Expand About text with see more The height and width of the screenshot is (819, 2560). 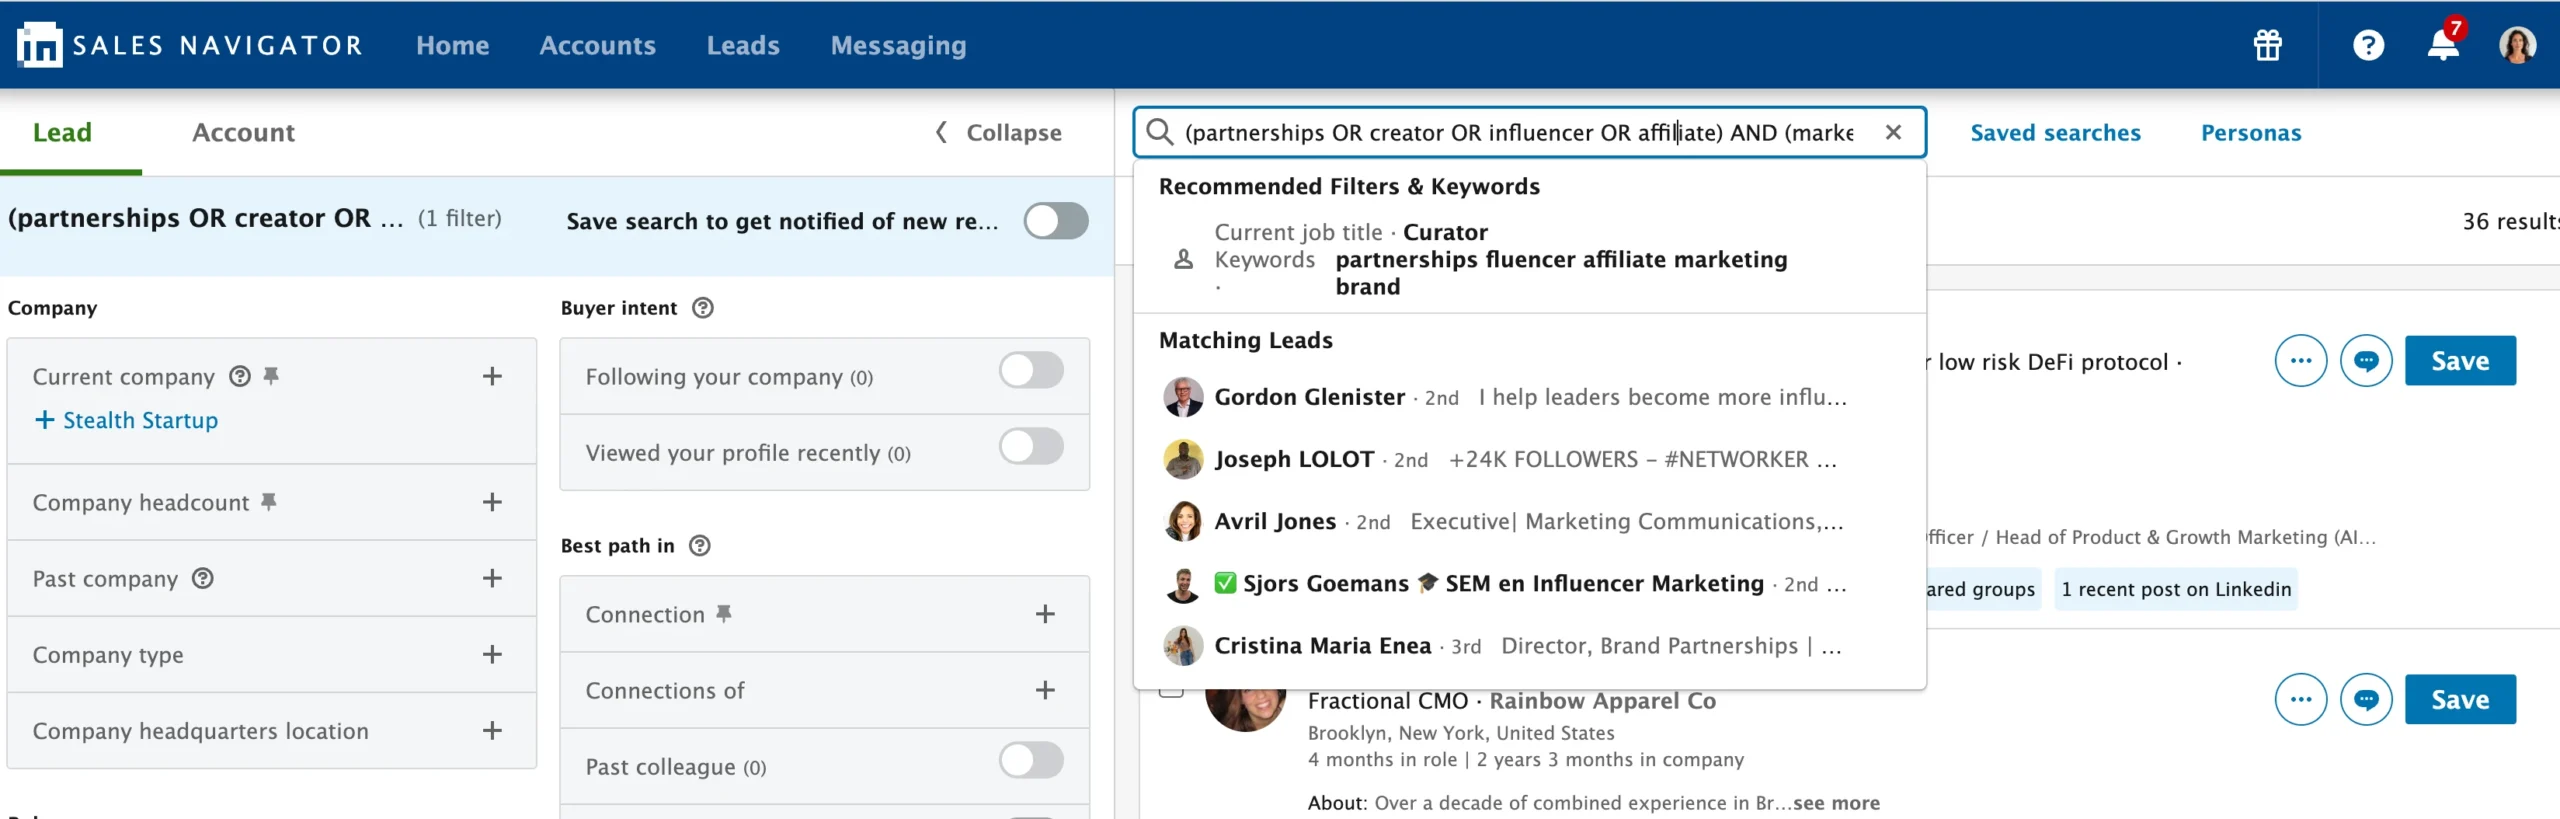(x=1836, y=802)
